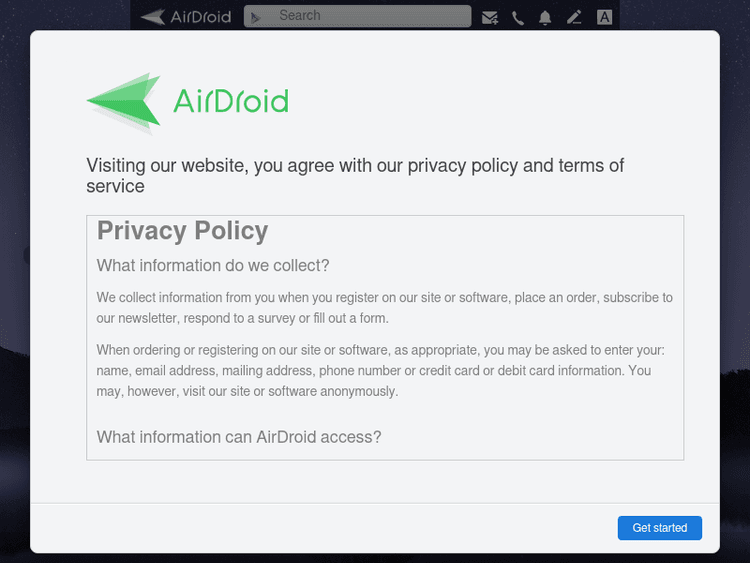Screen dimensions: 750x563
Task: Click the Privacy Policy heading
Action: click(x=183, y=231)
